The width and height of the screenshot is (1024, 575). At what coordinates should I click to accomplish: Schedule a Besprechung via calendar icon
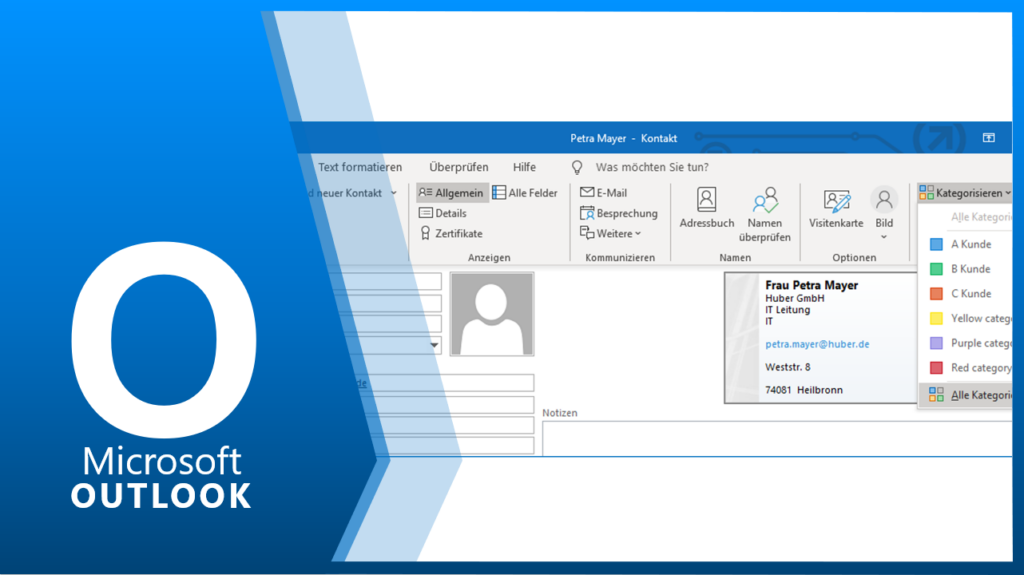[x=587, y=213]
